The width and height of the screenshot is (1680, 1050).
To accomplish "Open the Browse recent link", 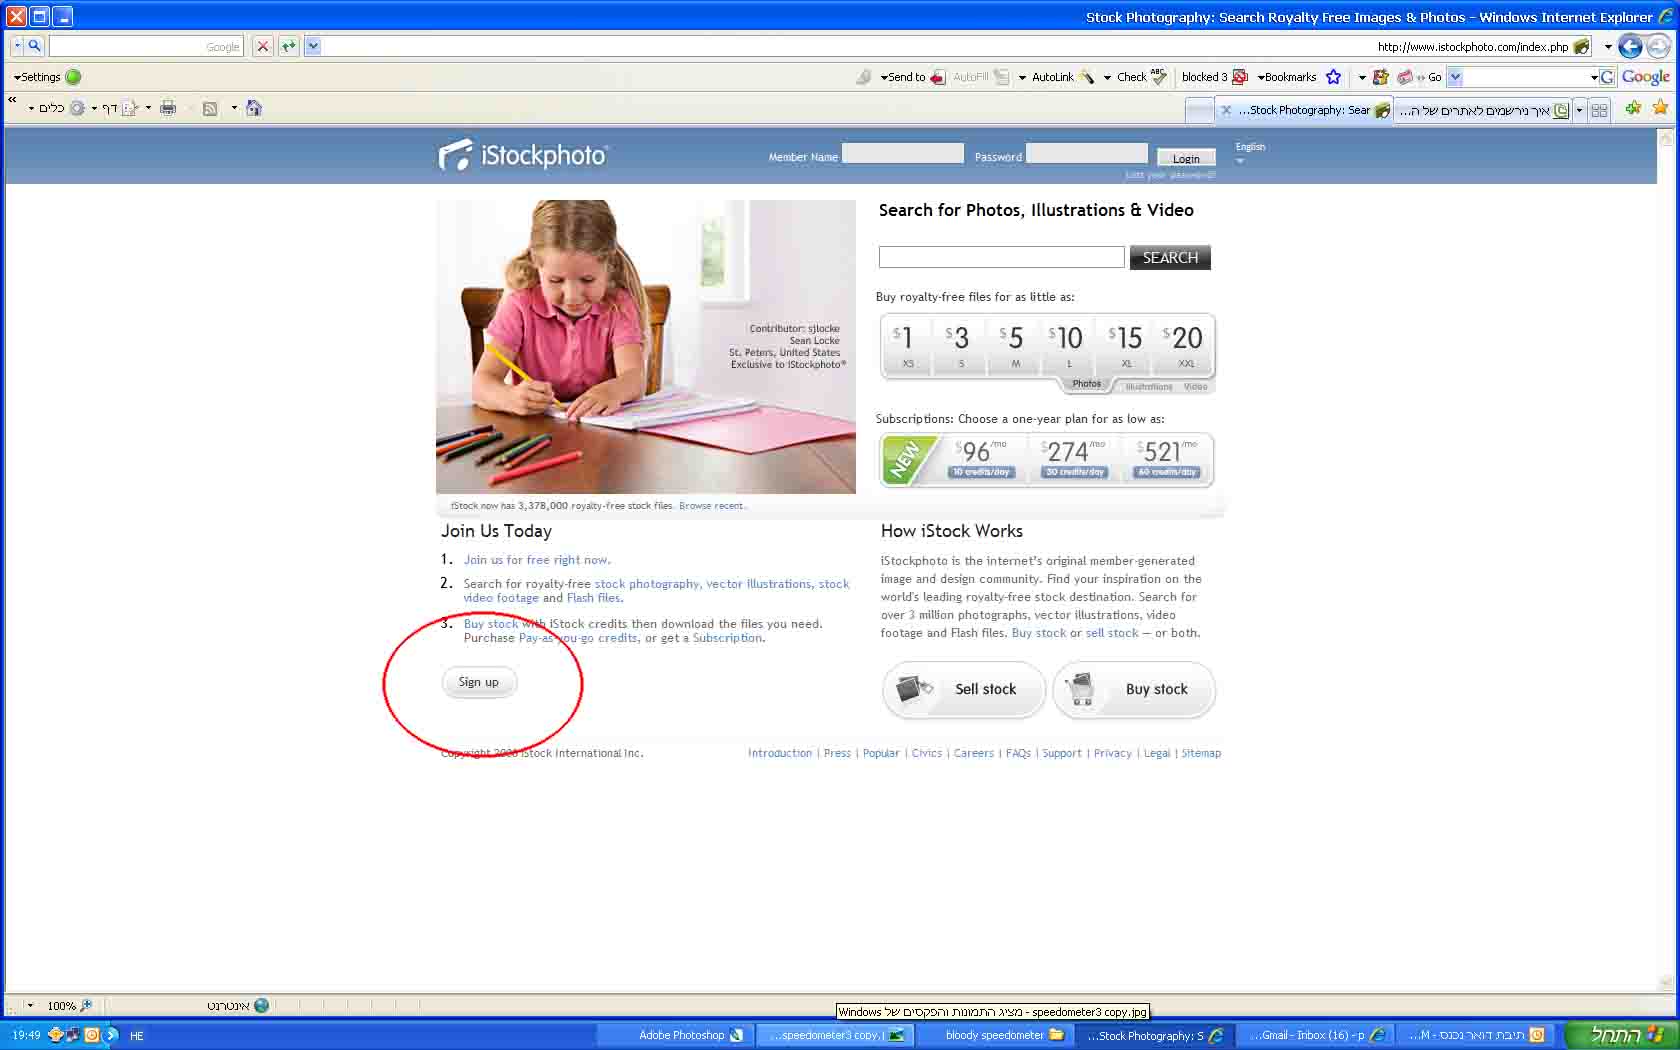I will click(x=711, y=506).
